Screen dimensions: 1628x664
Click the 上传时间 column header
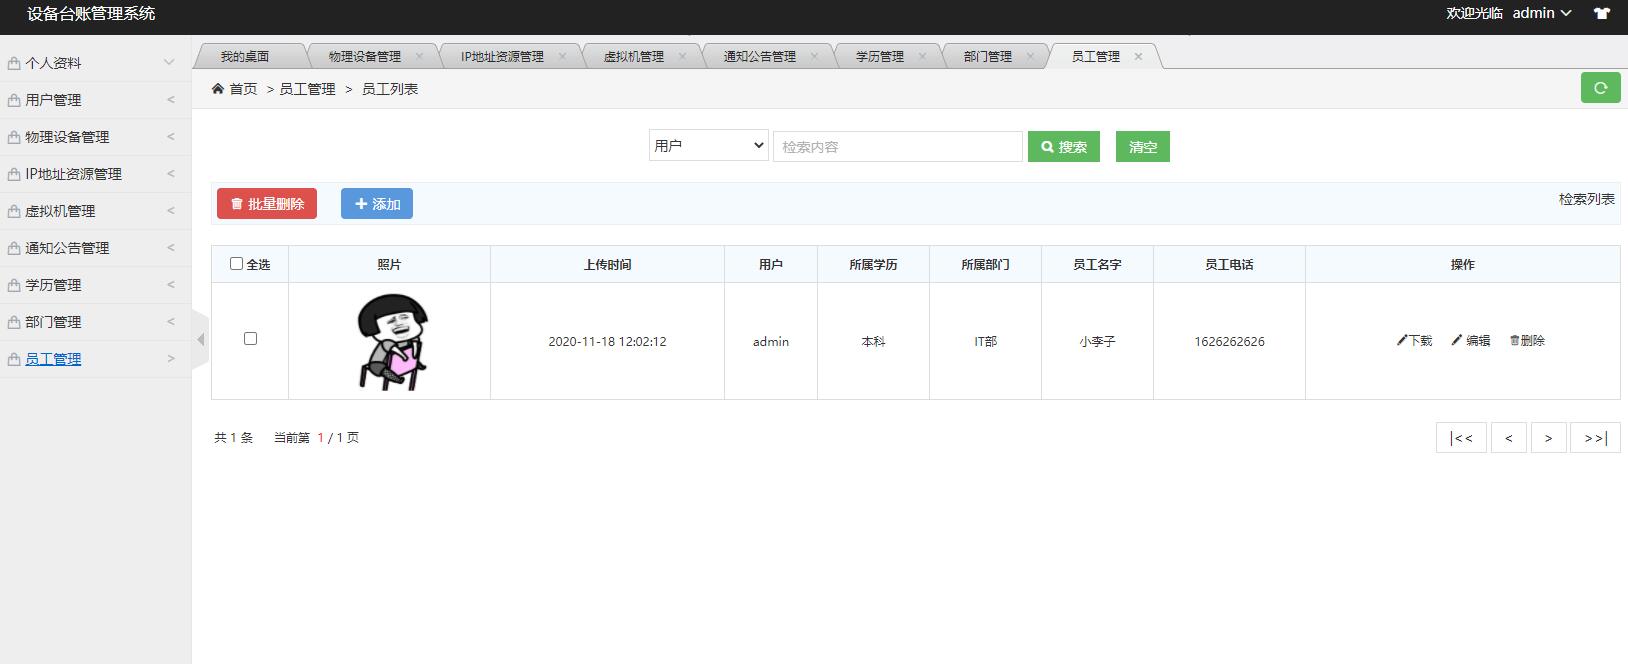607,264
